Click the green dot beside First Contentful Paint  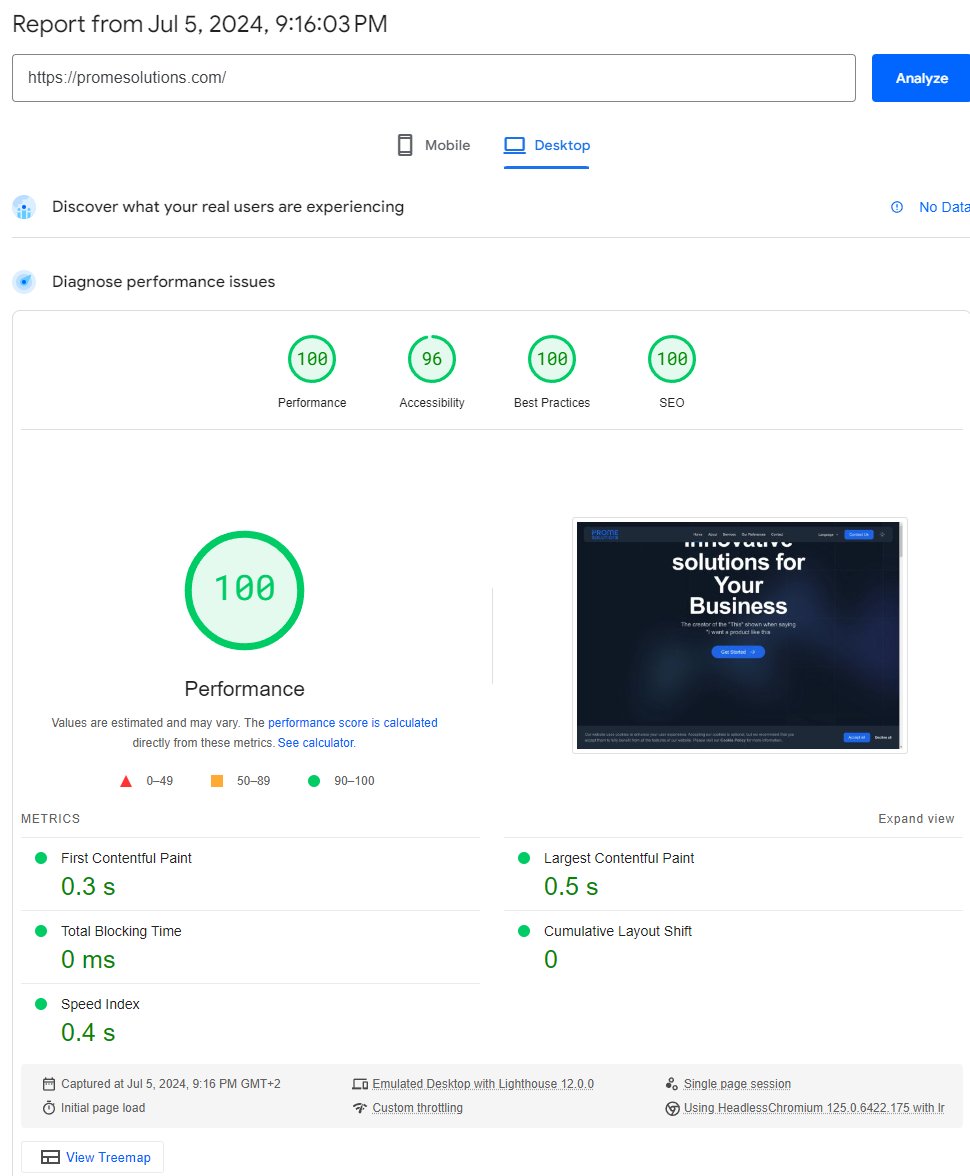(41, 858)
